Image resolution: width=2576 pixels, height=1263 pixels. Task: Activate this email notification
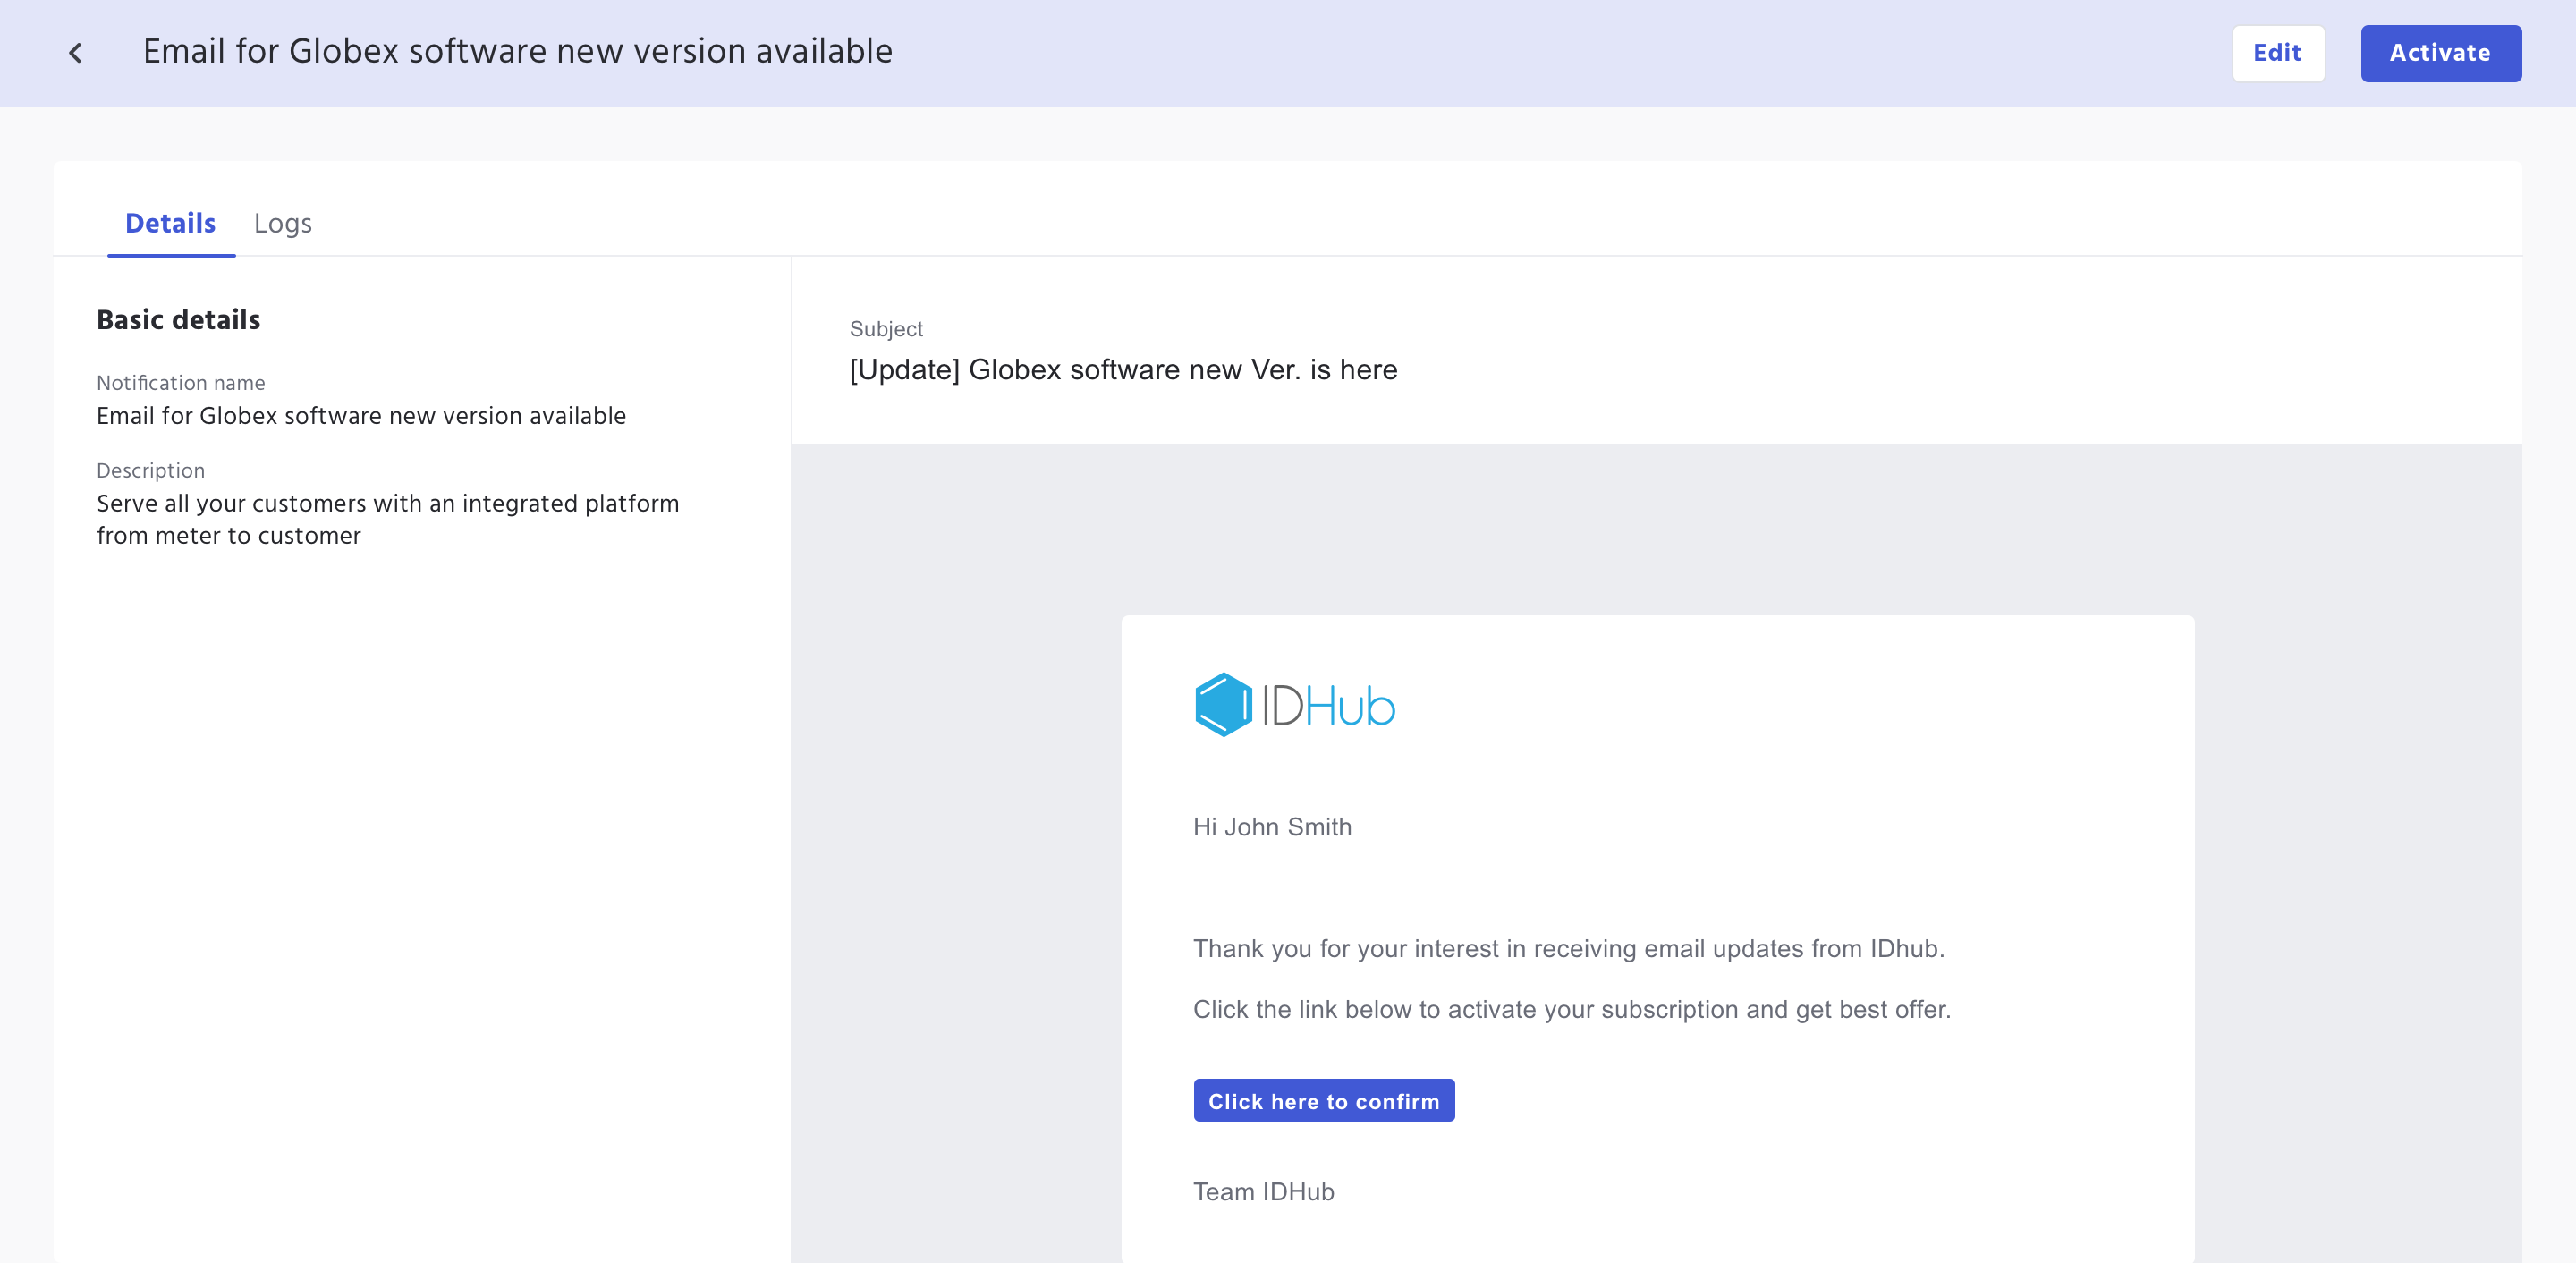(2439, 53)
